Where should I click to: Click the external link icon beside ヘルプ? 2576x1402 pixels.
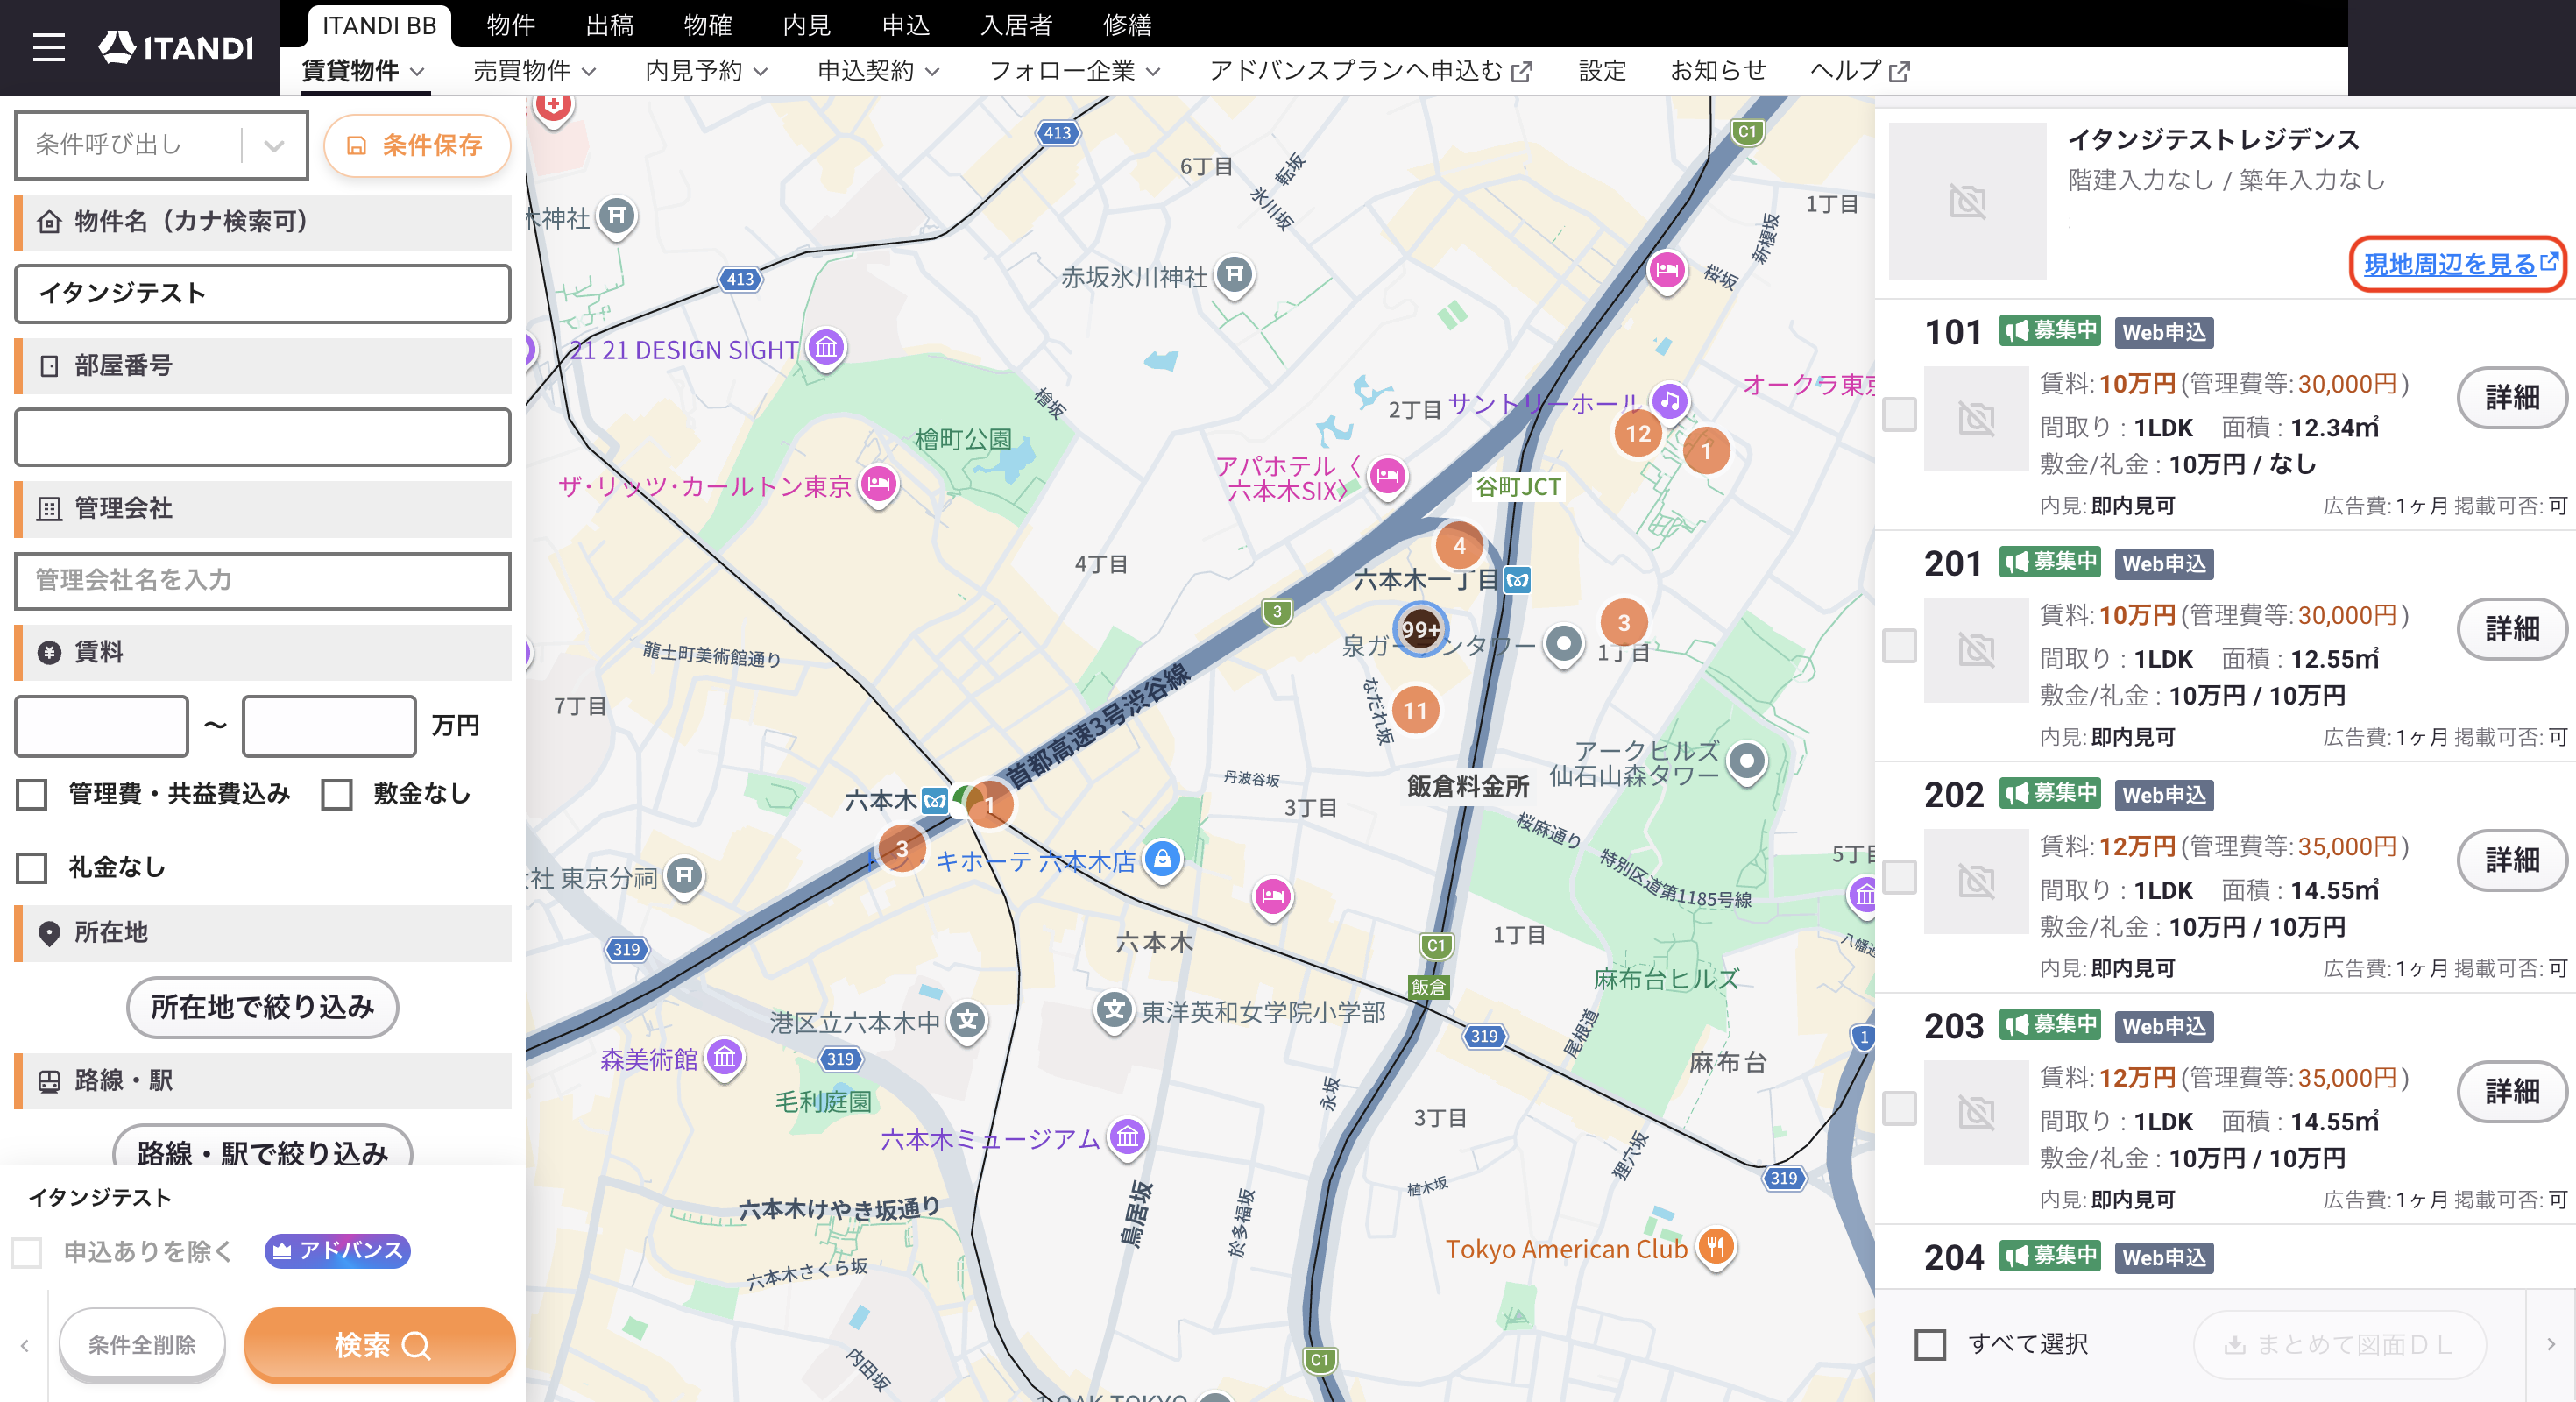coord(1899,71)
